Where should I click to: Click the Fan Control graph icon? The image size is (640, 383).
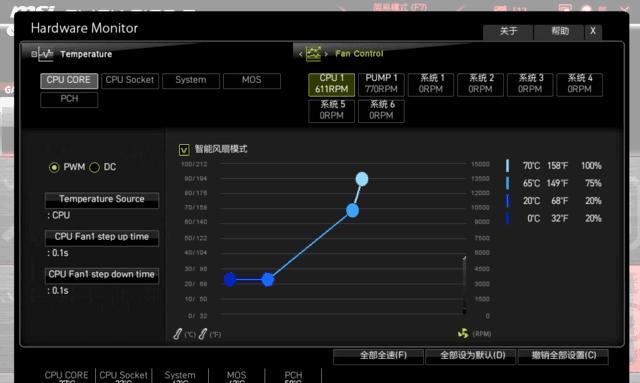pos(313,53)
